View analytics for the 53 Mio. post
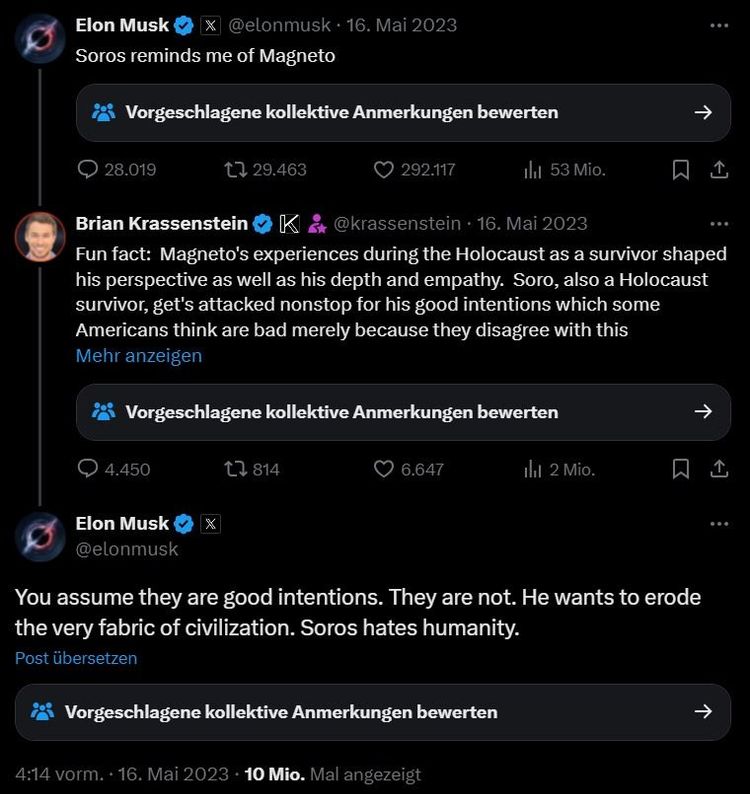 pyautogui.click(x=532, y=170)
